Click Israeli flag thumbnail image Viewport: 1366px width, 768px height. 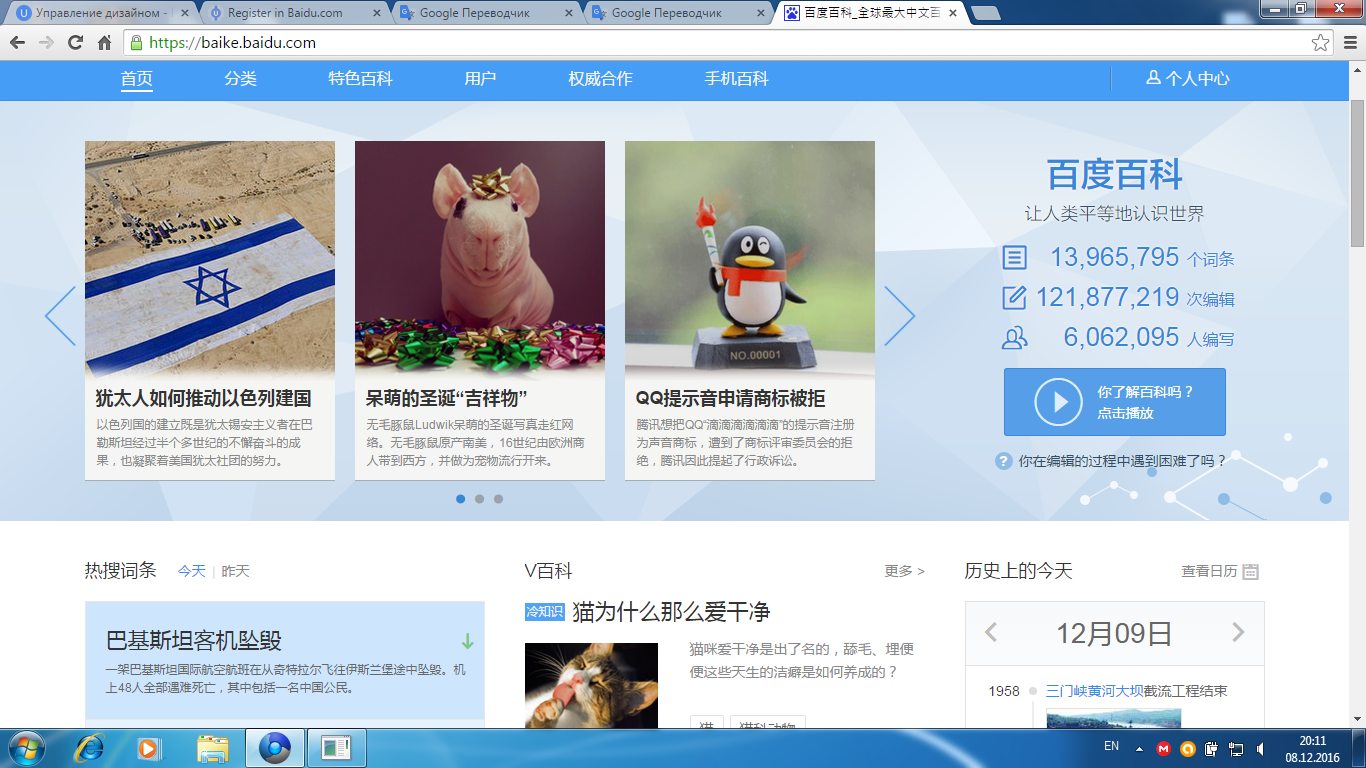[210, 258]
